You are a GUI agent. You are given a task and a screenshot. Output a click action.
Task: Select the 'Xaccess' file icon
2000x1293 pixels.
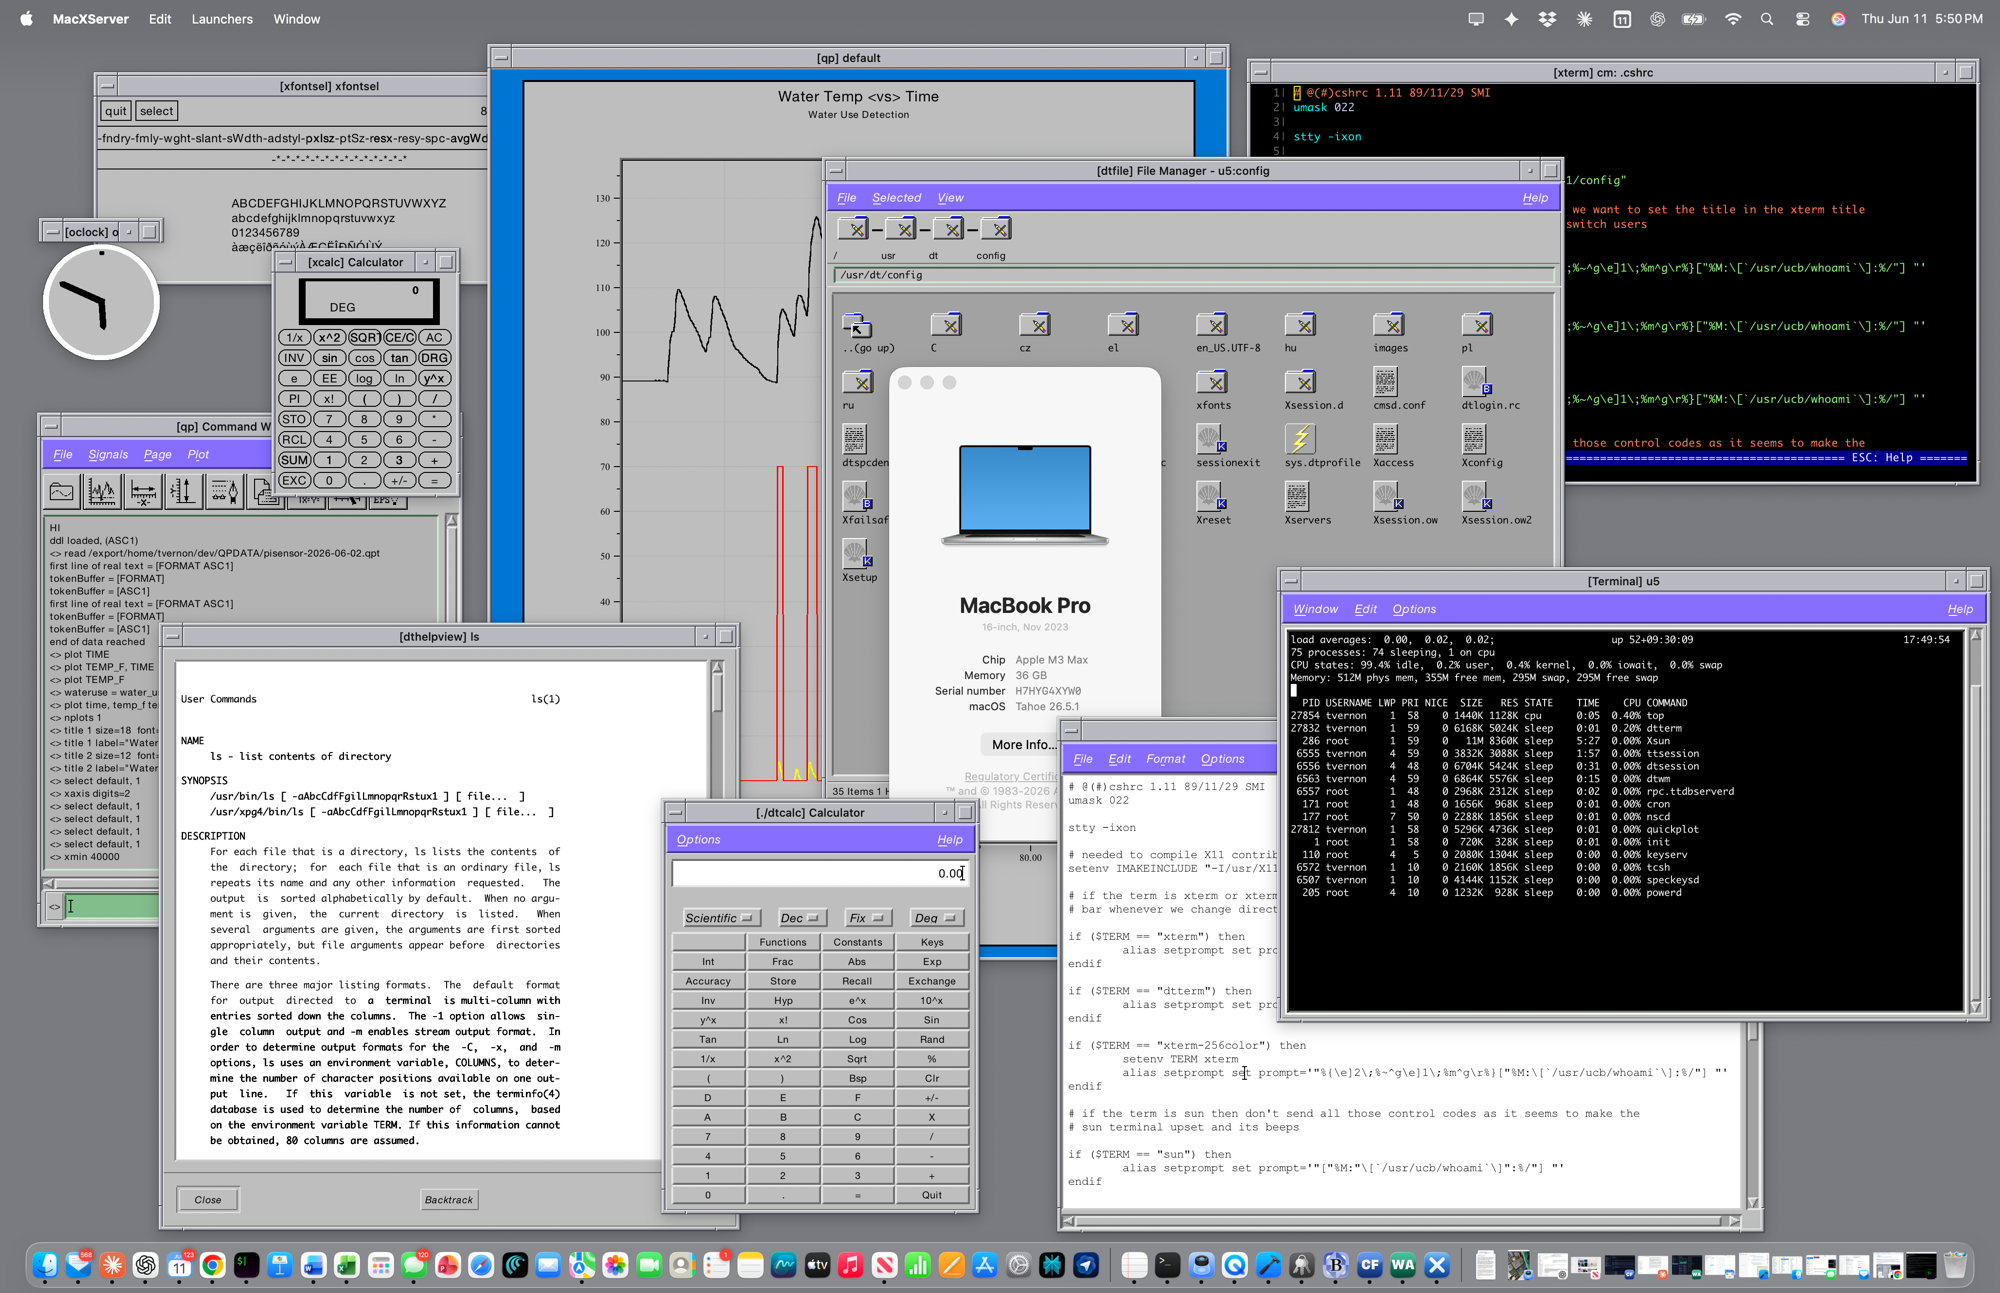(x=1386, y=438)
